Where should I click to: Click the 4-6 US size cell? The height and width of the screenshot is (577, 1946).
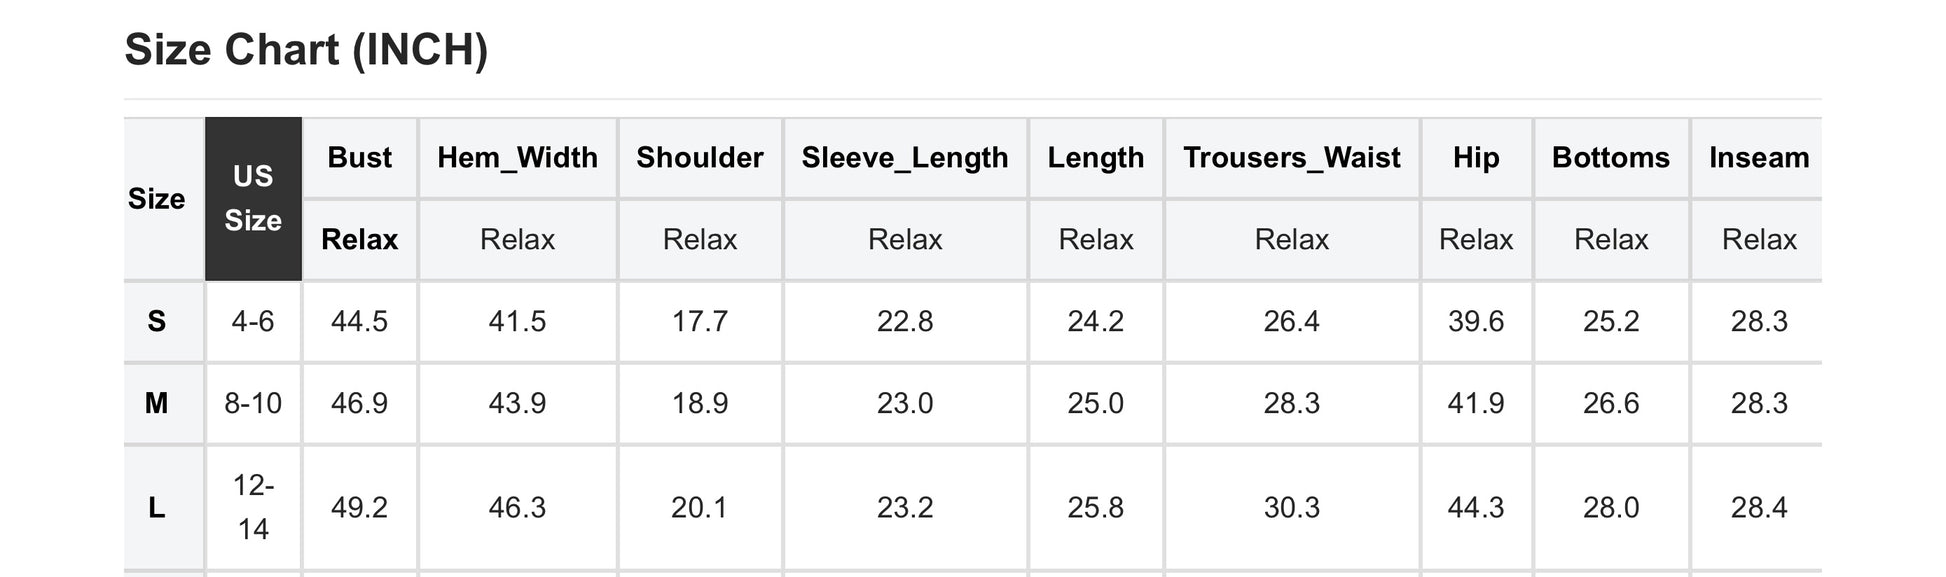click(253, 321)
